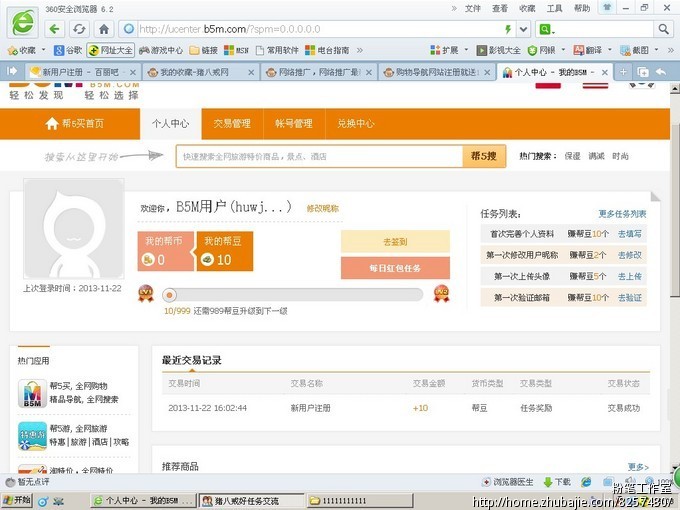The width and height of the screenshot is (680, 510).
Task: Switch to the 新用户注册 - 百丽吧 tab
Action: point(82,72)
